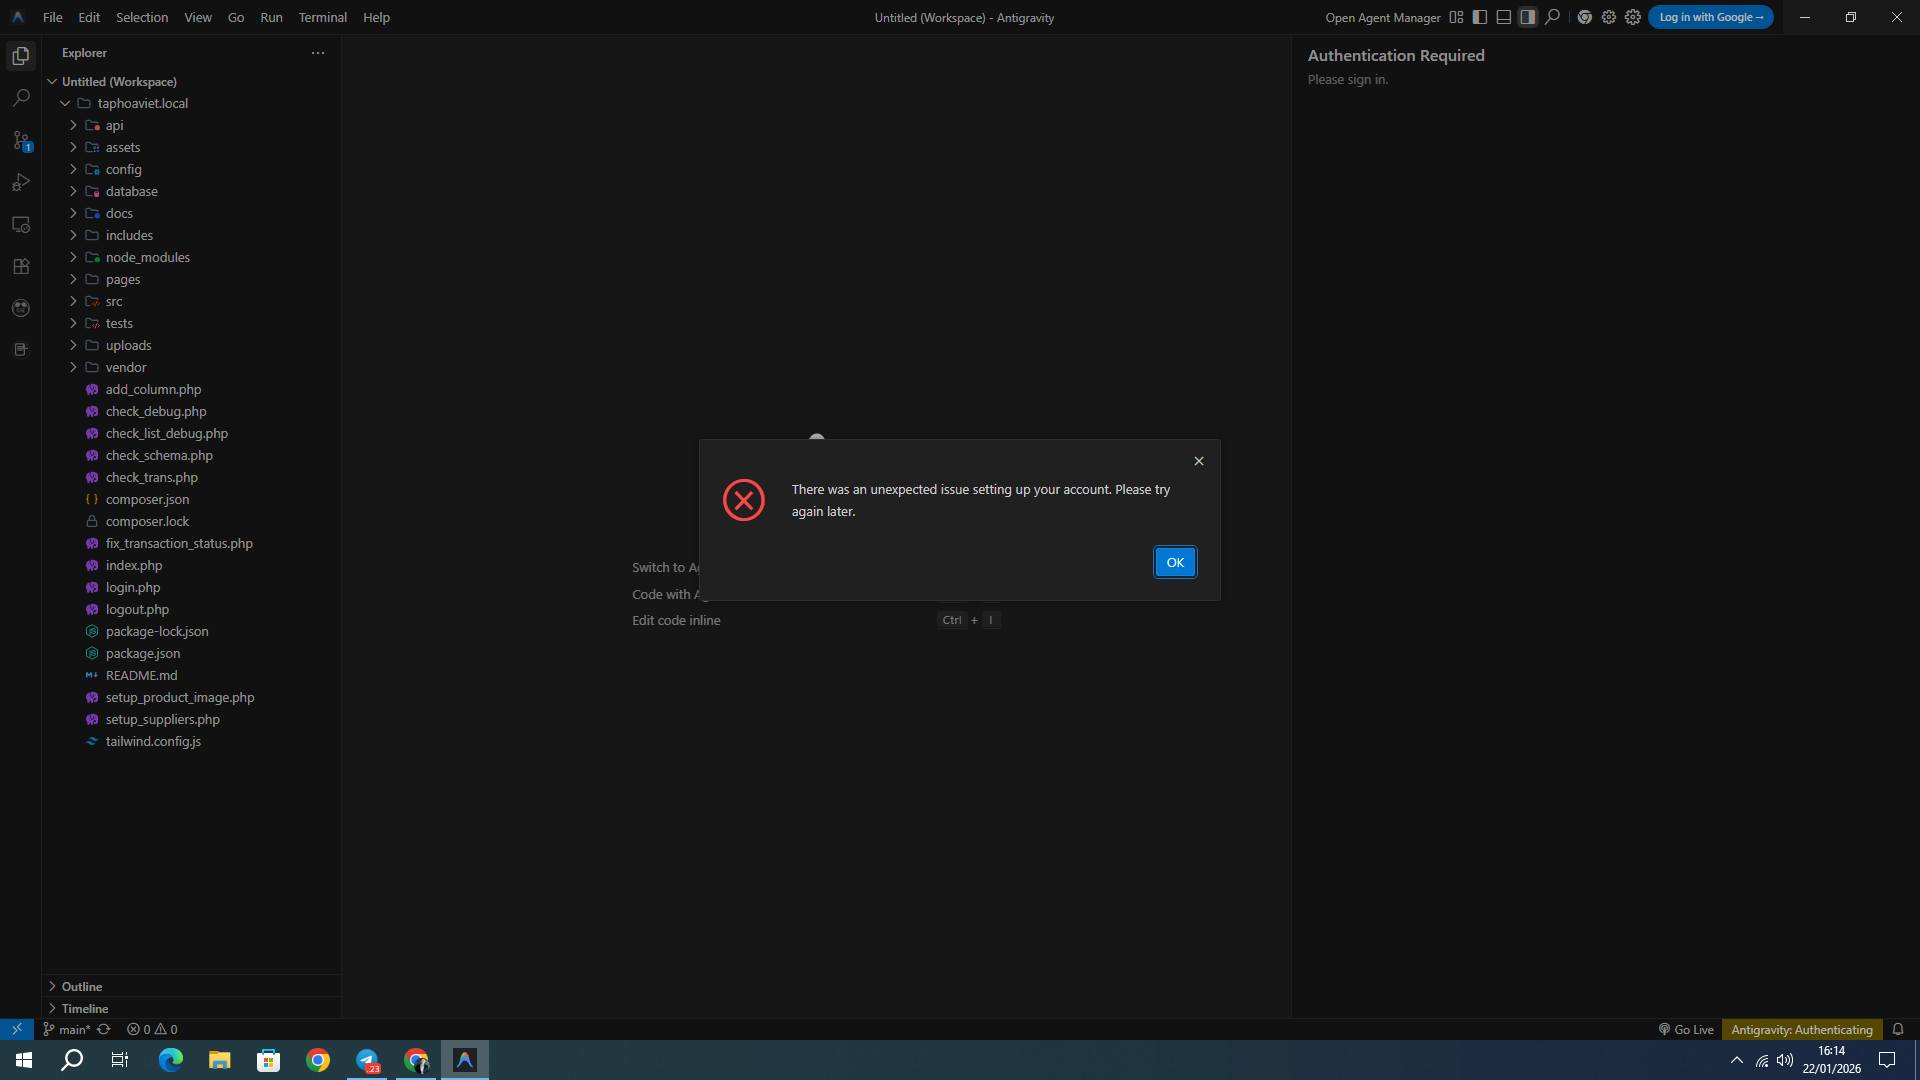This screenshot has height=1080, width=1920.
Task: Open the Search view in activity bar
Action: click(21, 98)
